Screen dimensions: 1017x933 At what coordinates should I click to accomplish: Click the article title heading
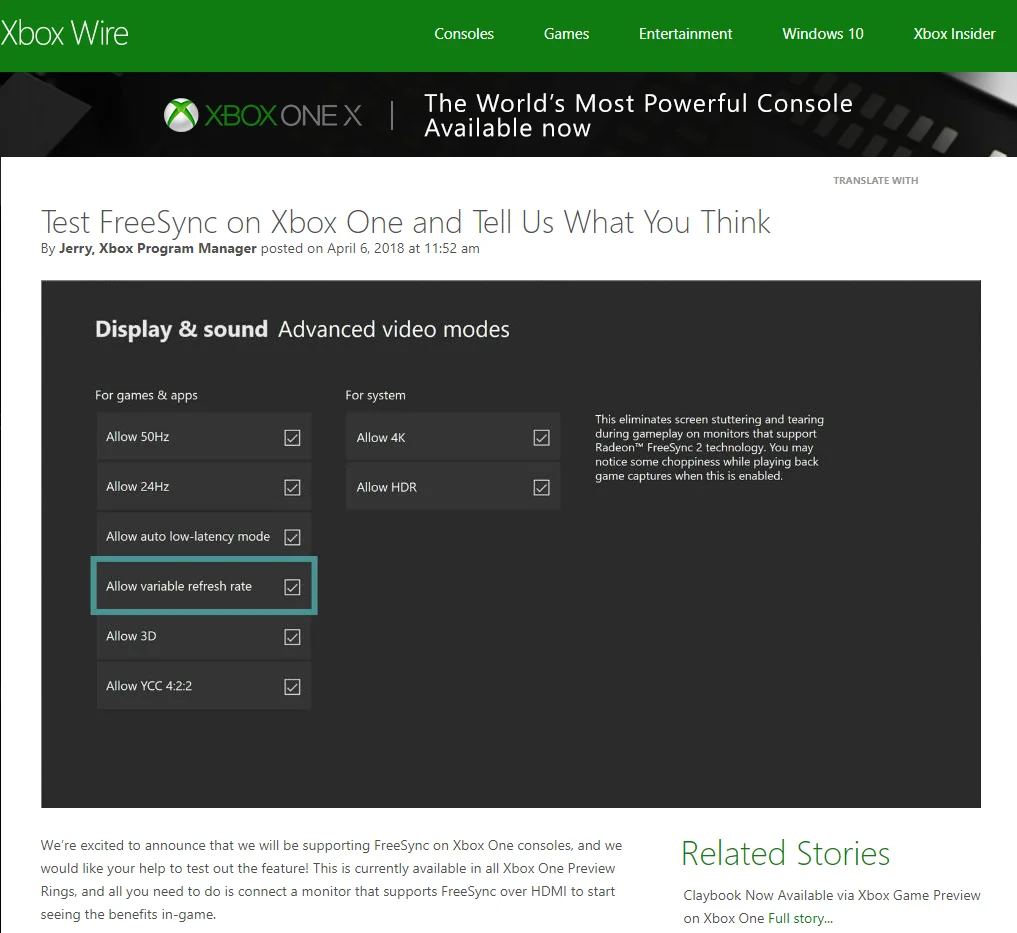pyautogui.click(x=406, y=222)
